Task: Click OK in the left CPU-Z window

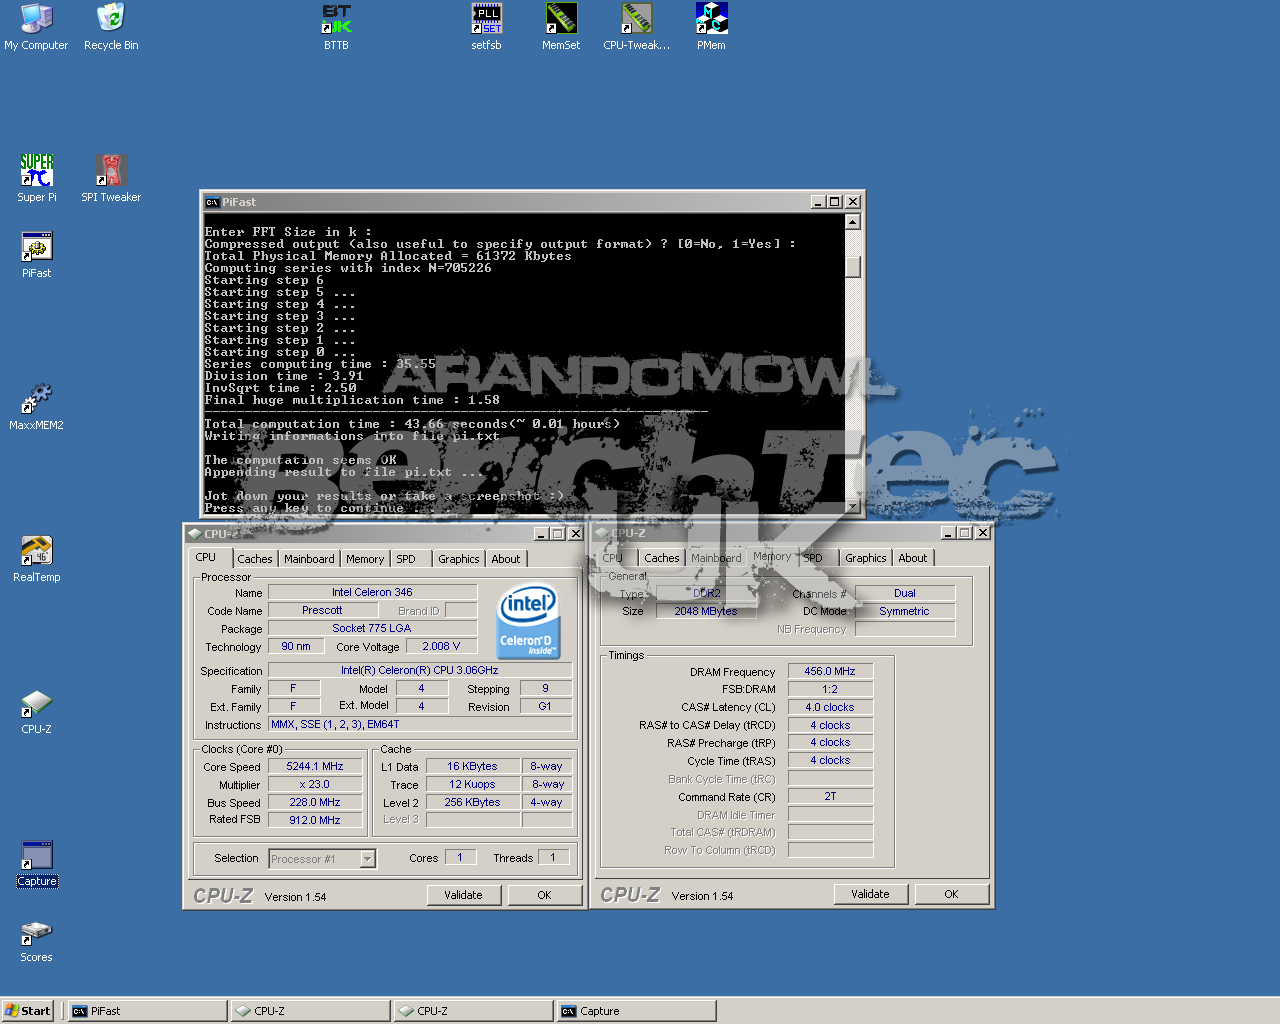Action: click(x=544, y=895)
